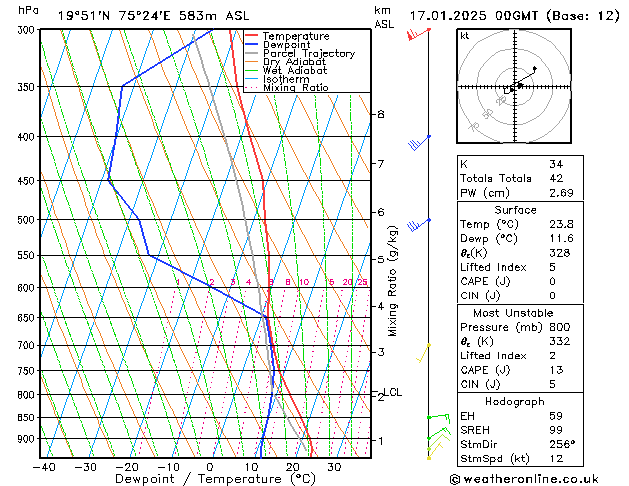Click the SREH value '99'
The height and width of the screenshot is (486, 629).
556,430
